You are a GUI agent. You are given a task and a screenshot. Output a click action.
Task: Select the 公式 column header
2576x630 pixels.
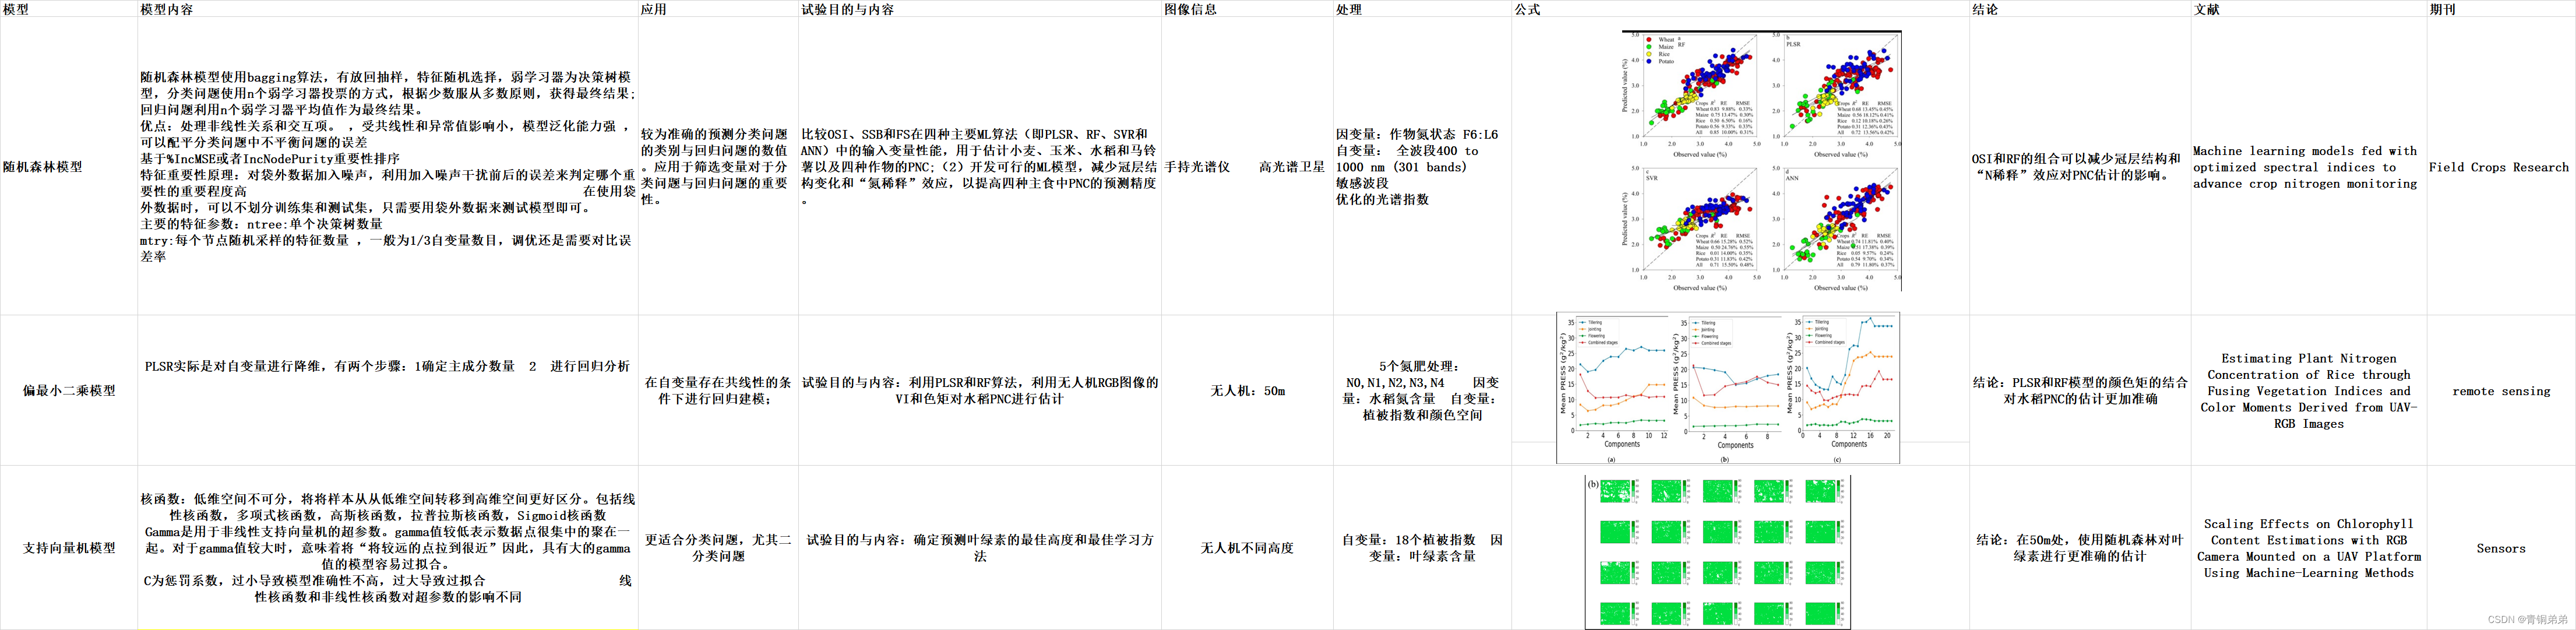click(1527, 9)
